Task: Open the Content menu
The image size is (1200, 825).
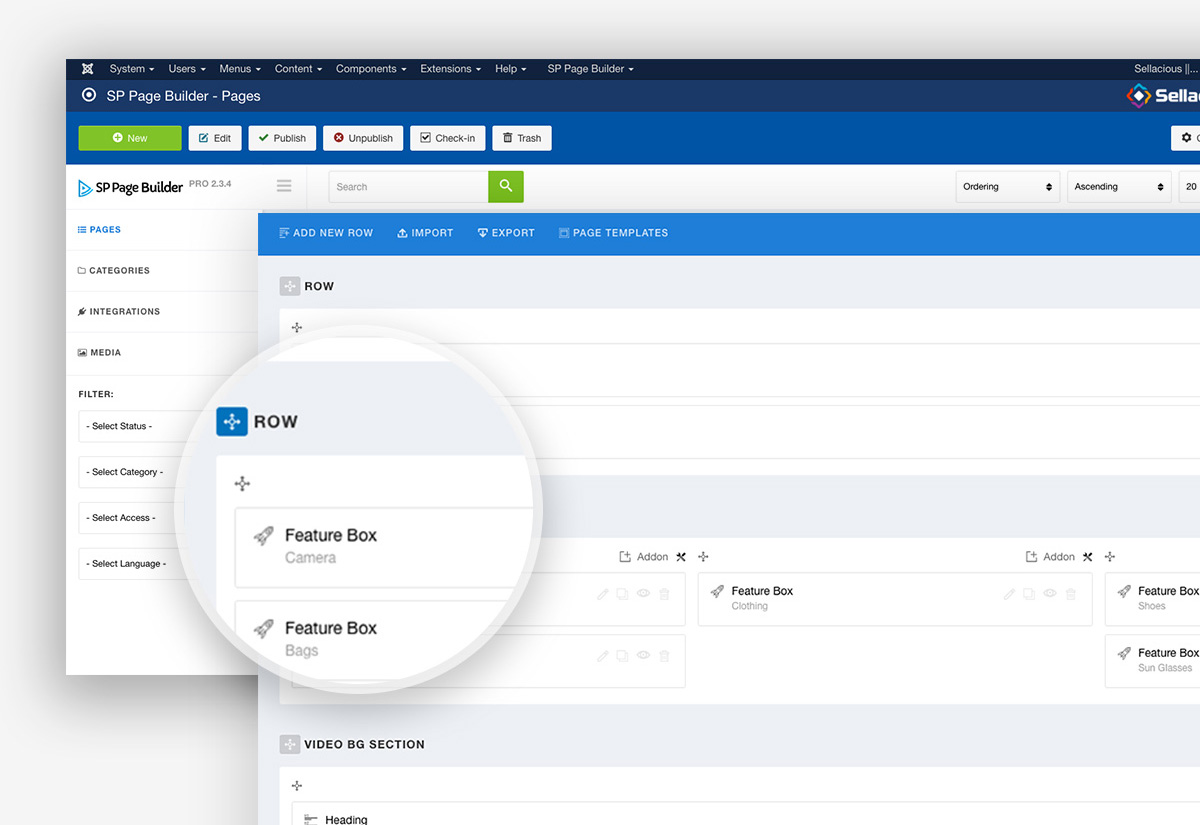Action: [298, 69]
